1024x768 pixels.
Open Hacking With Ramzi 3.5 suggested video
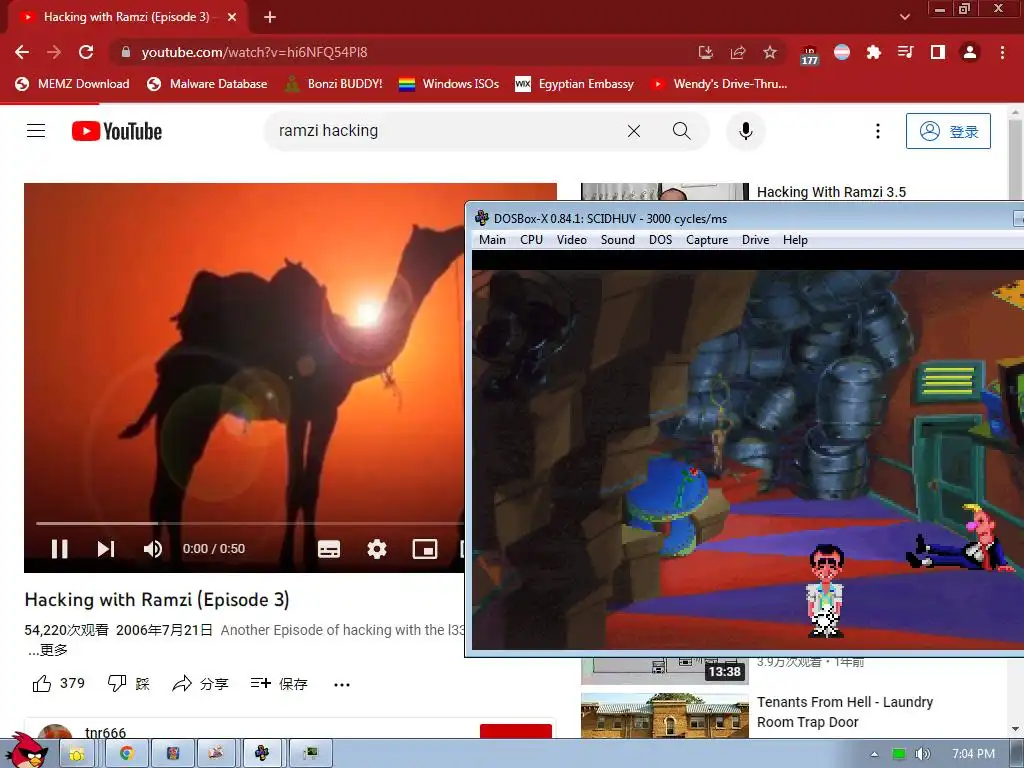pyautogui.click(x=831, y=192)
